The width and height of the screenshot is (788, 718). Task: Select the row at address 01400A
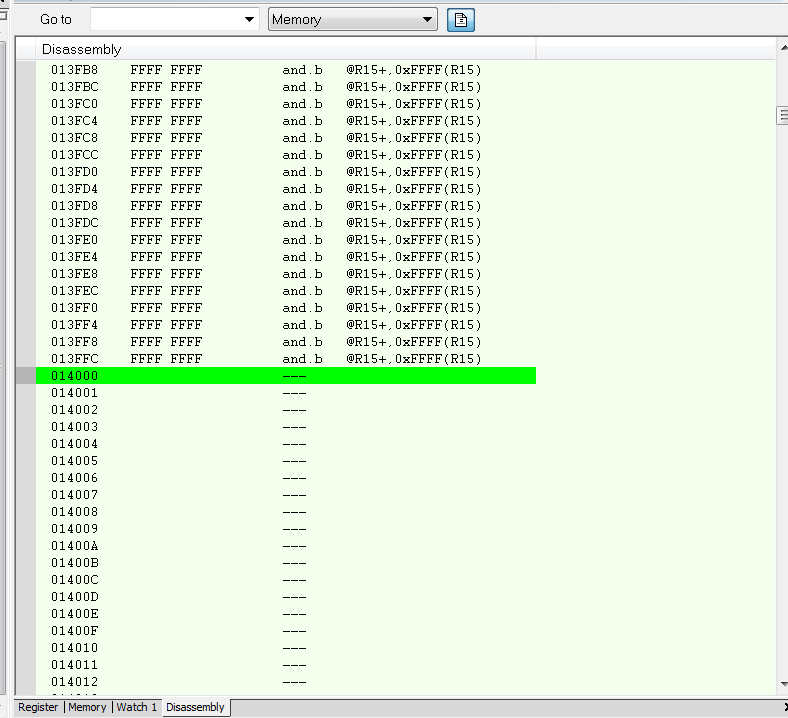(285, 546)
